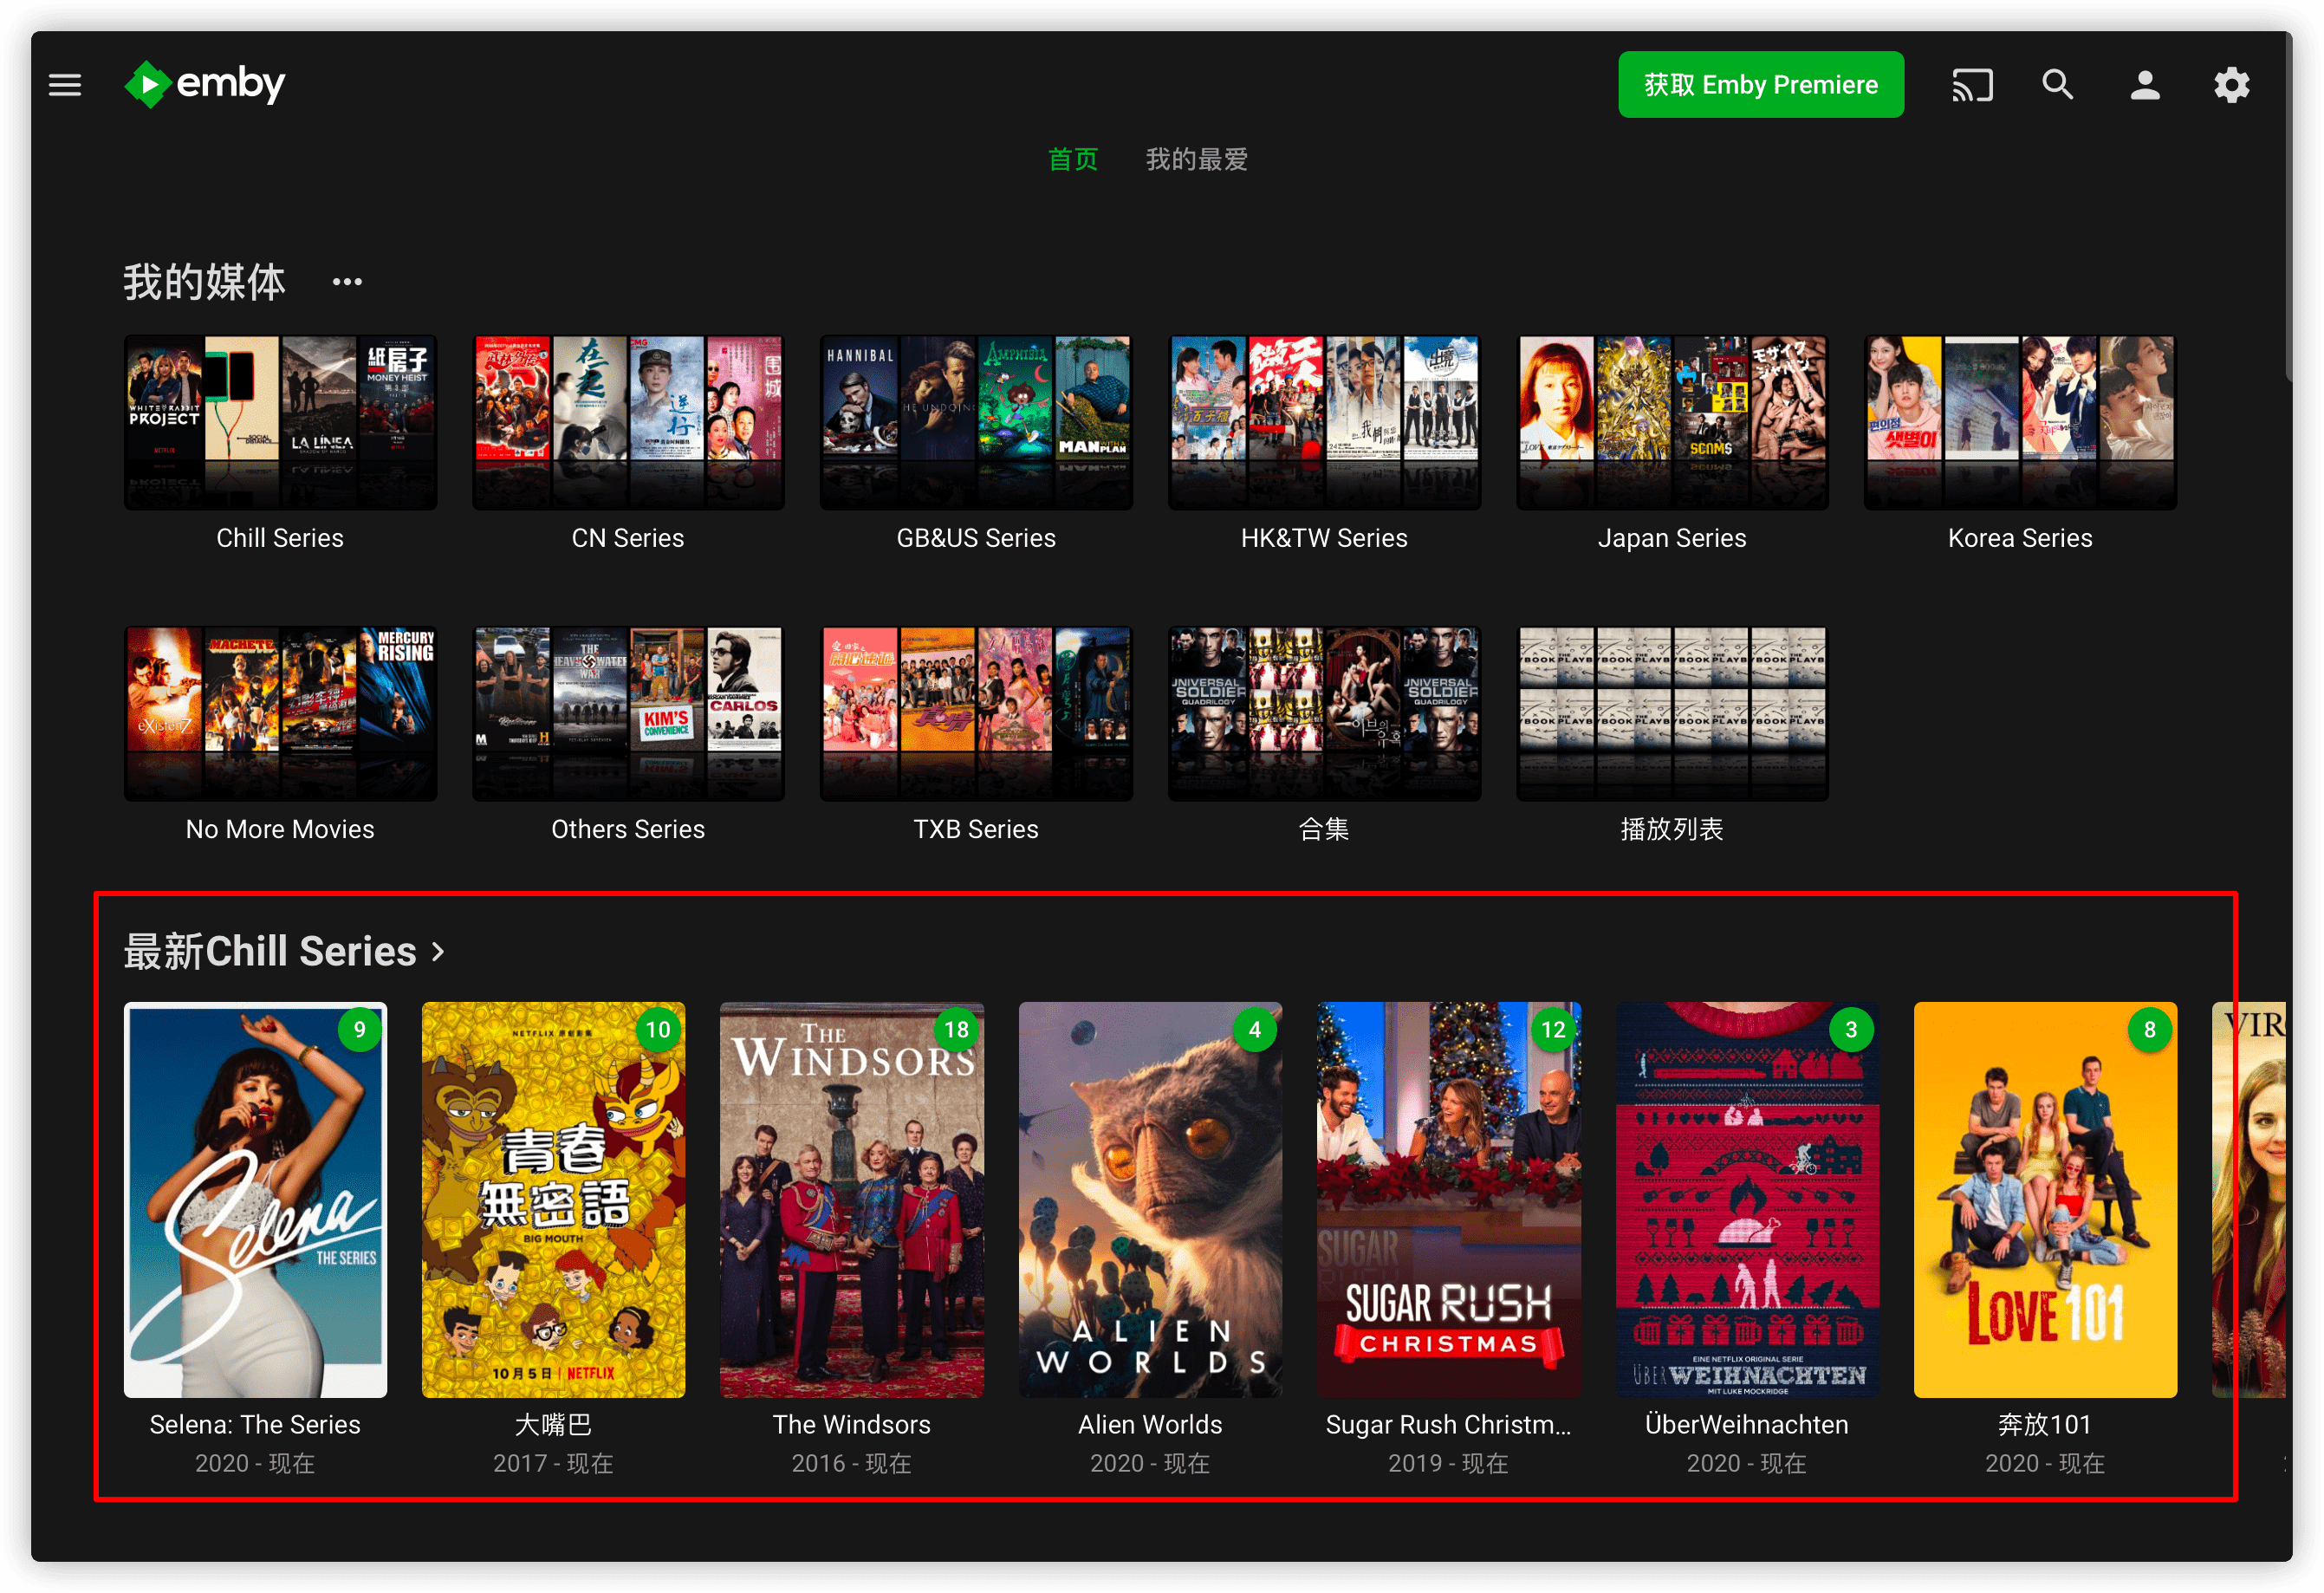Click the green 9 badge on Selena

tap(359, 1029)
